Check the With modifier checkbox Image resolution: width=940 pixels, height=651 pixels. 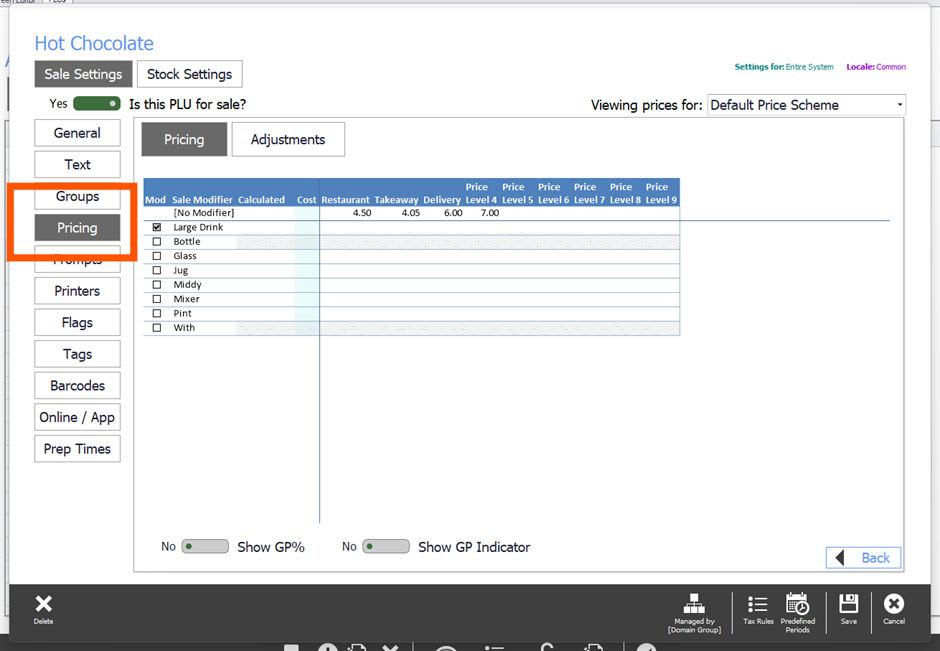157,328
